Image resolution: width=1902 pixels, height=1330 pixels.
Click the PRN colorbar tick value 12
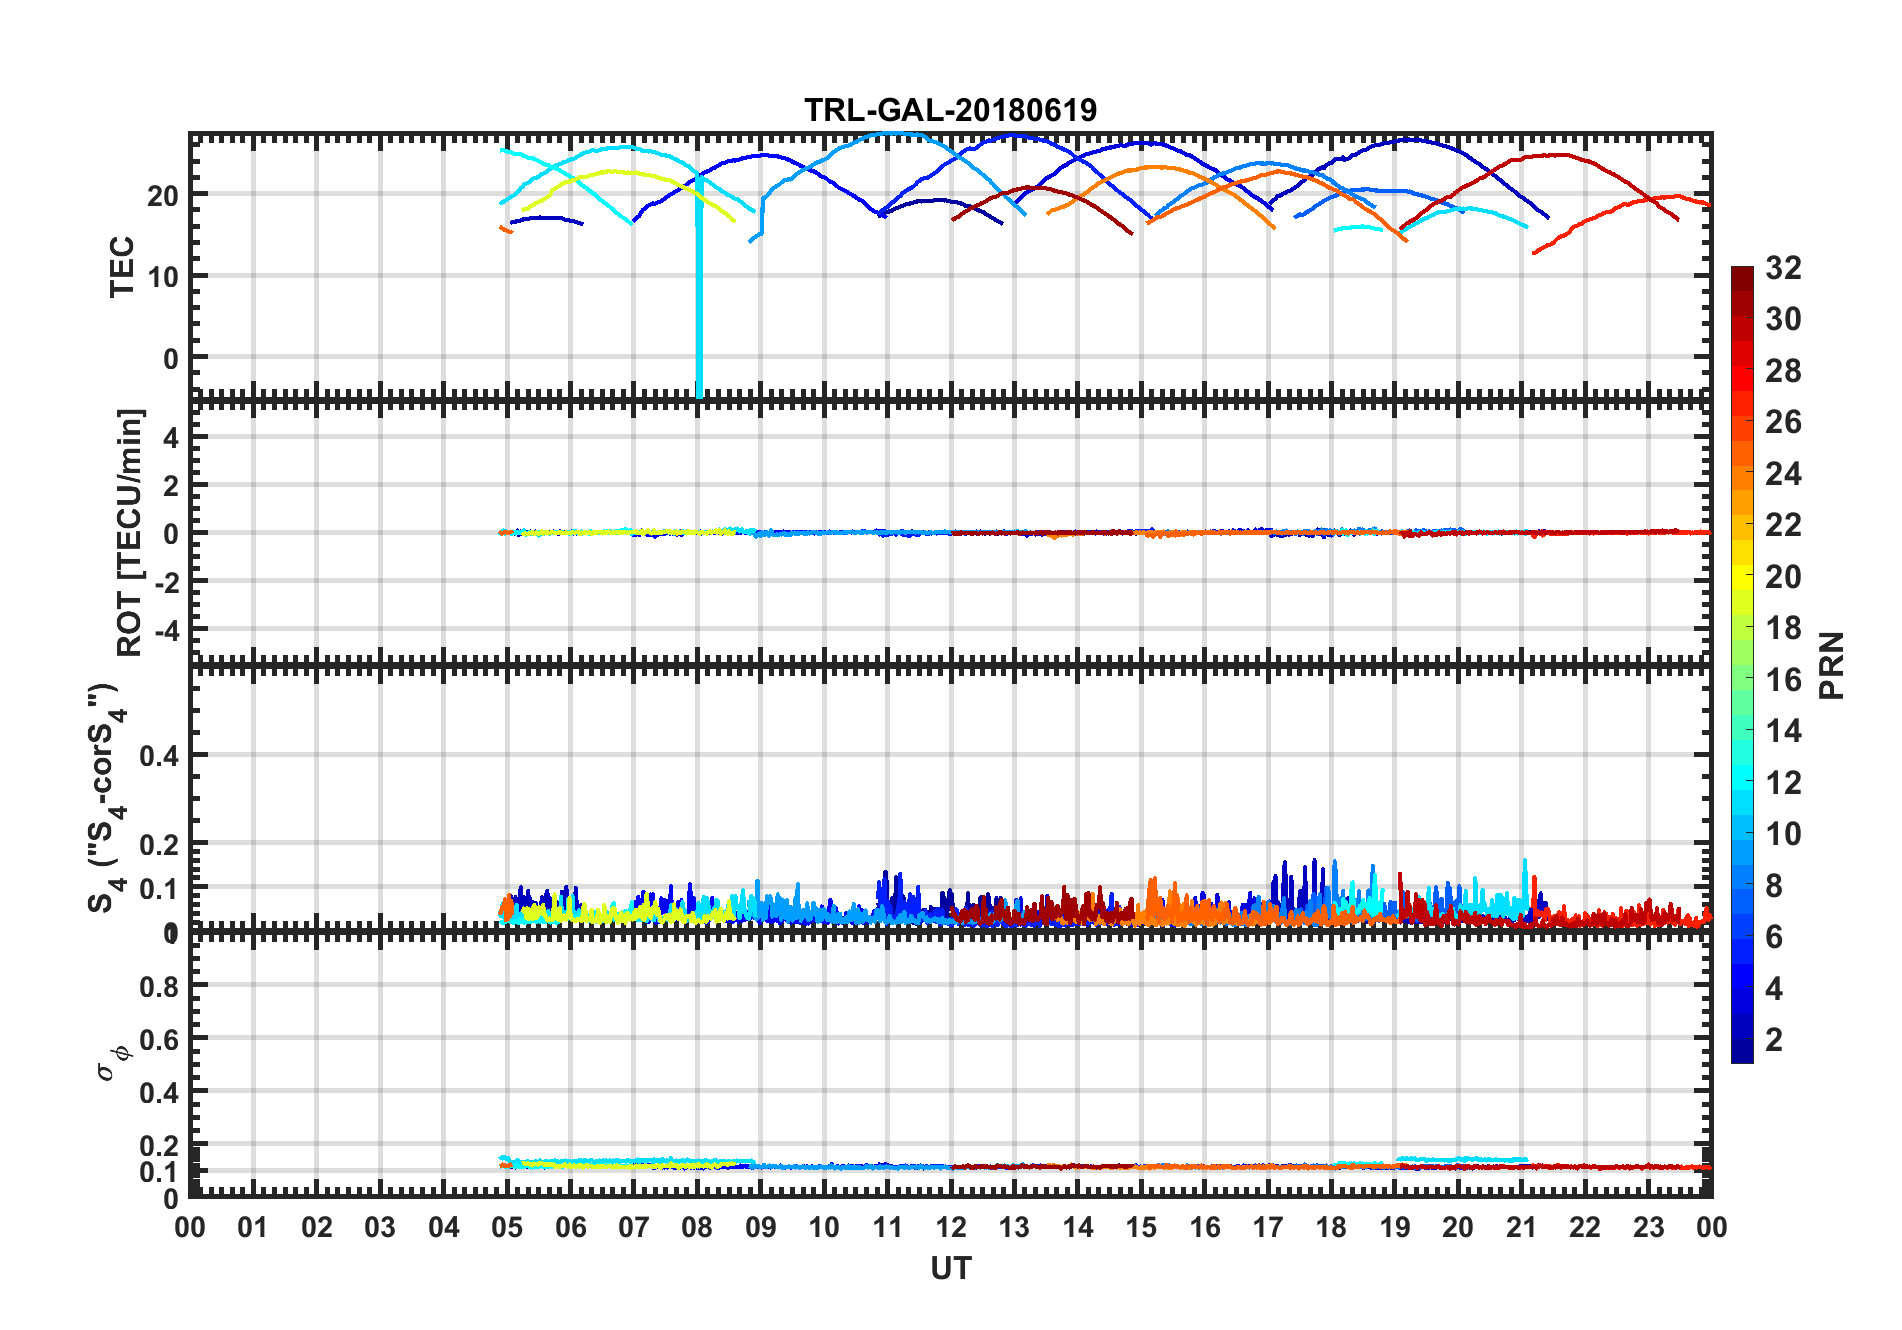(1783, 782)
